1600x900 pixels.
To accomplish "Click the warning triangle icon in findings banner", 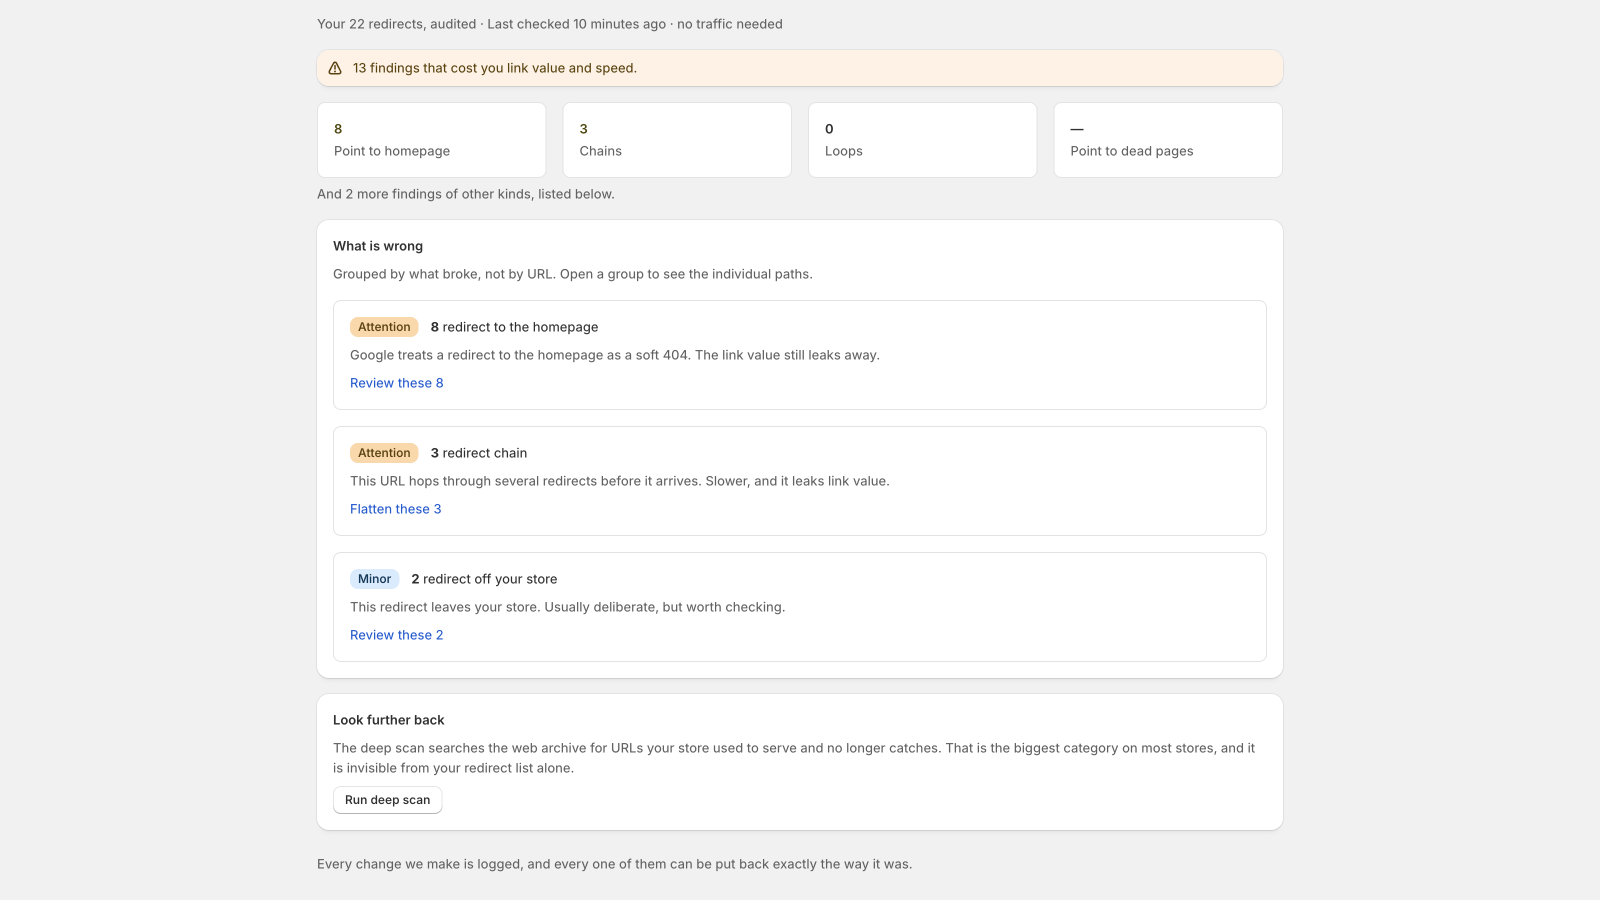I will [335, 68].
